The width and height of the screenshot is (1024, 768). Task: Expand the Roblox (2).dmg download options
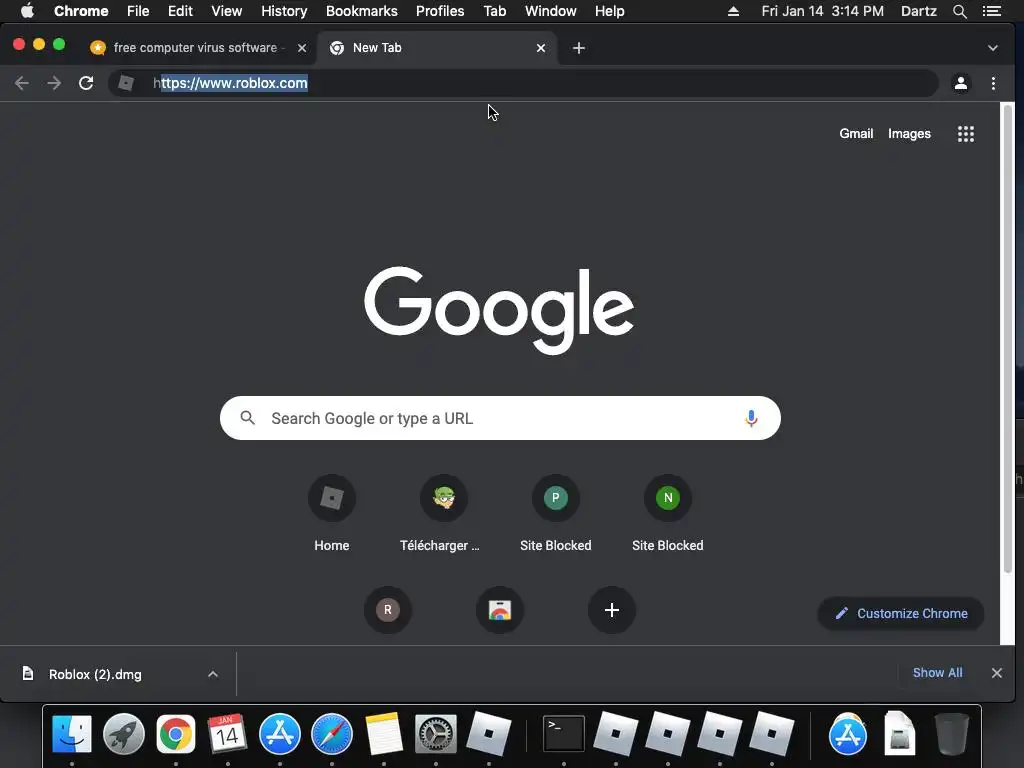coord(213,674)
